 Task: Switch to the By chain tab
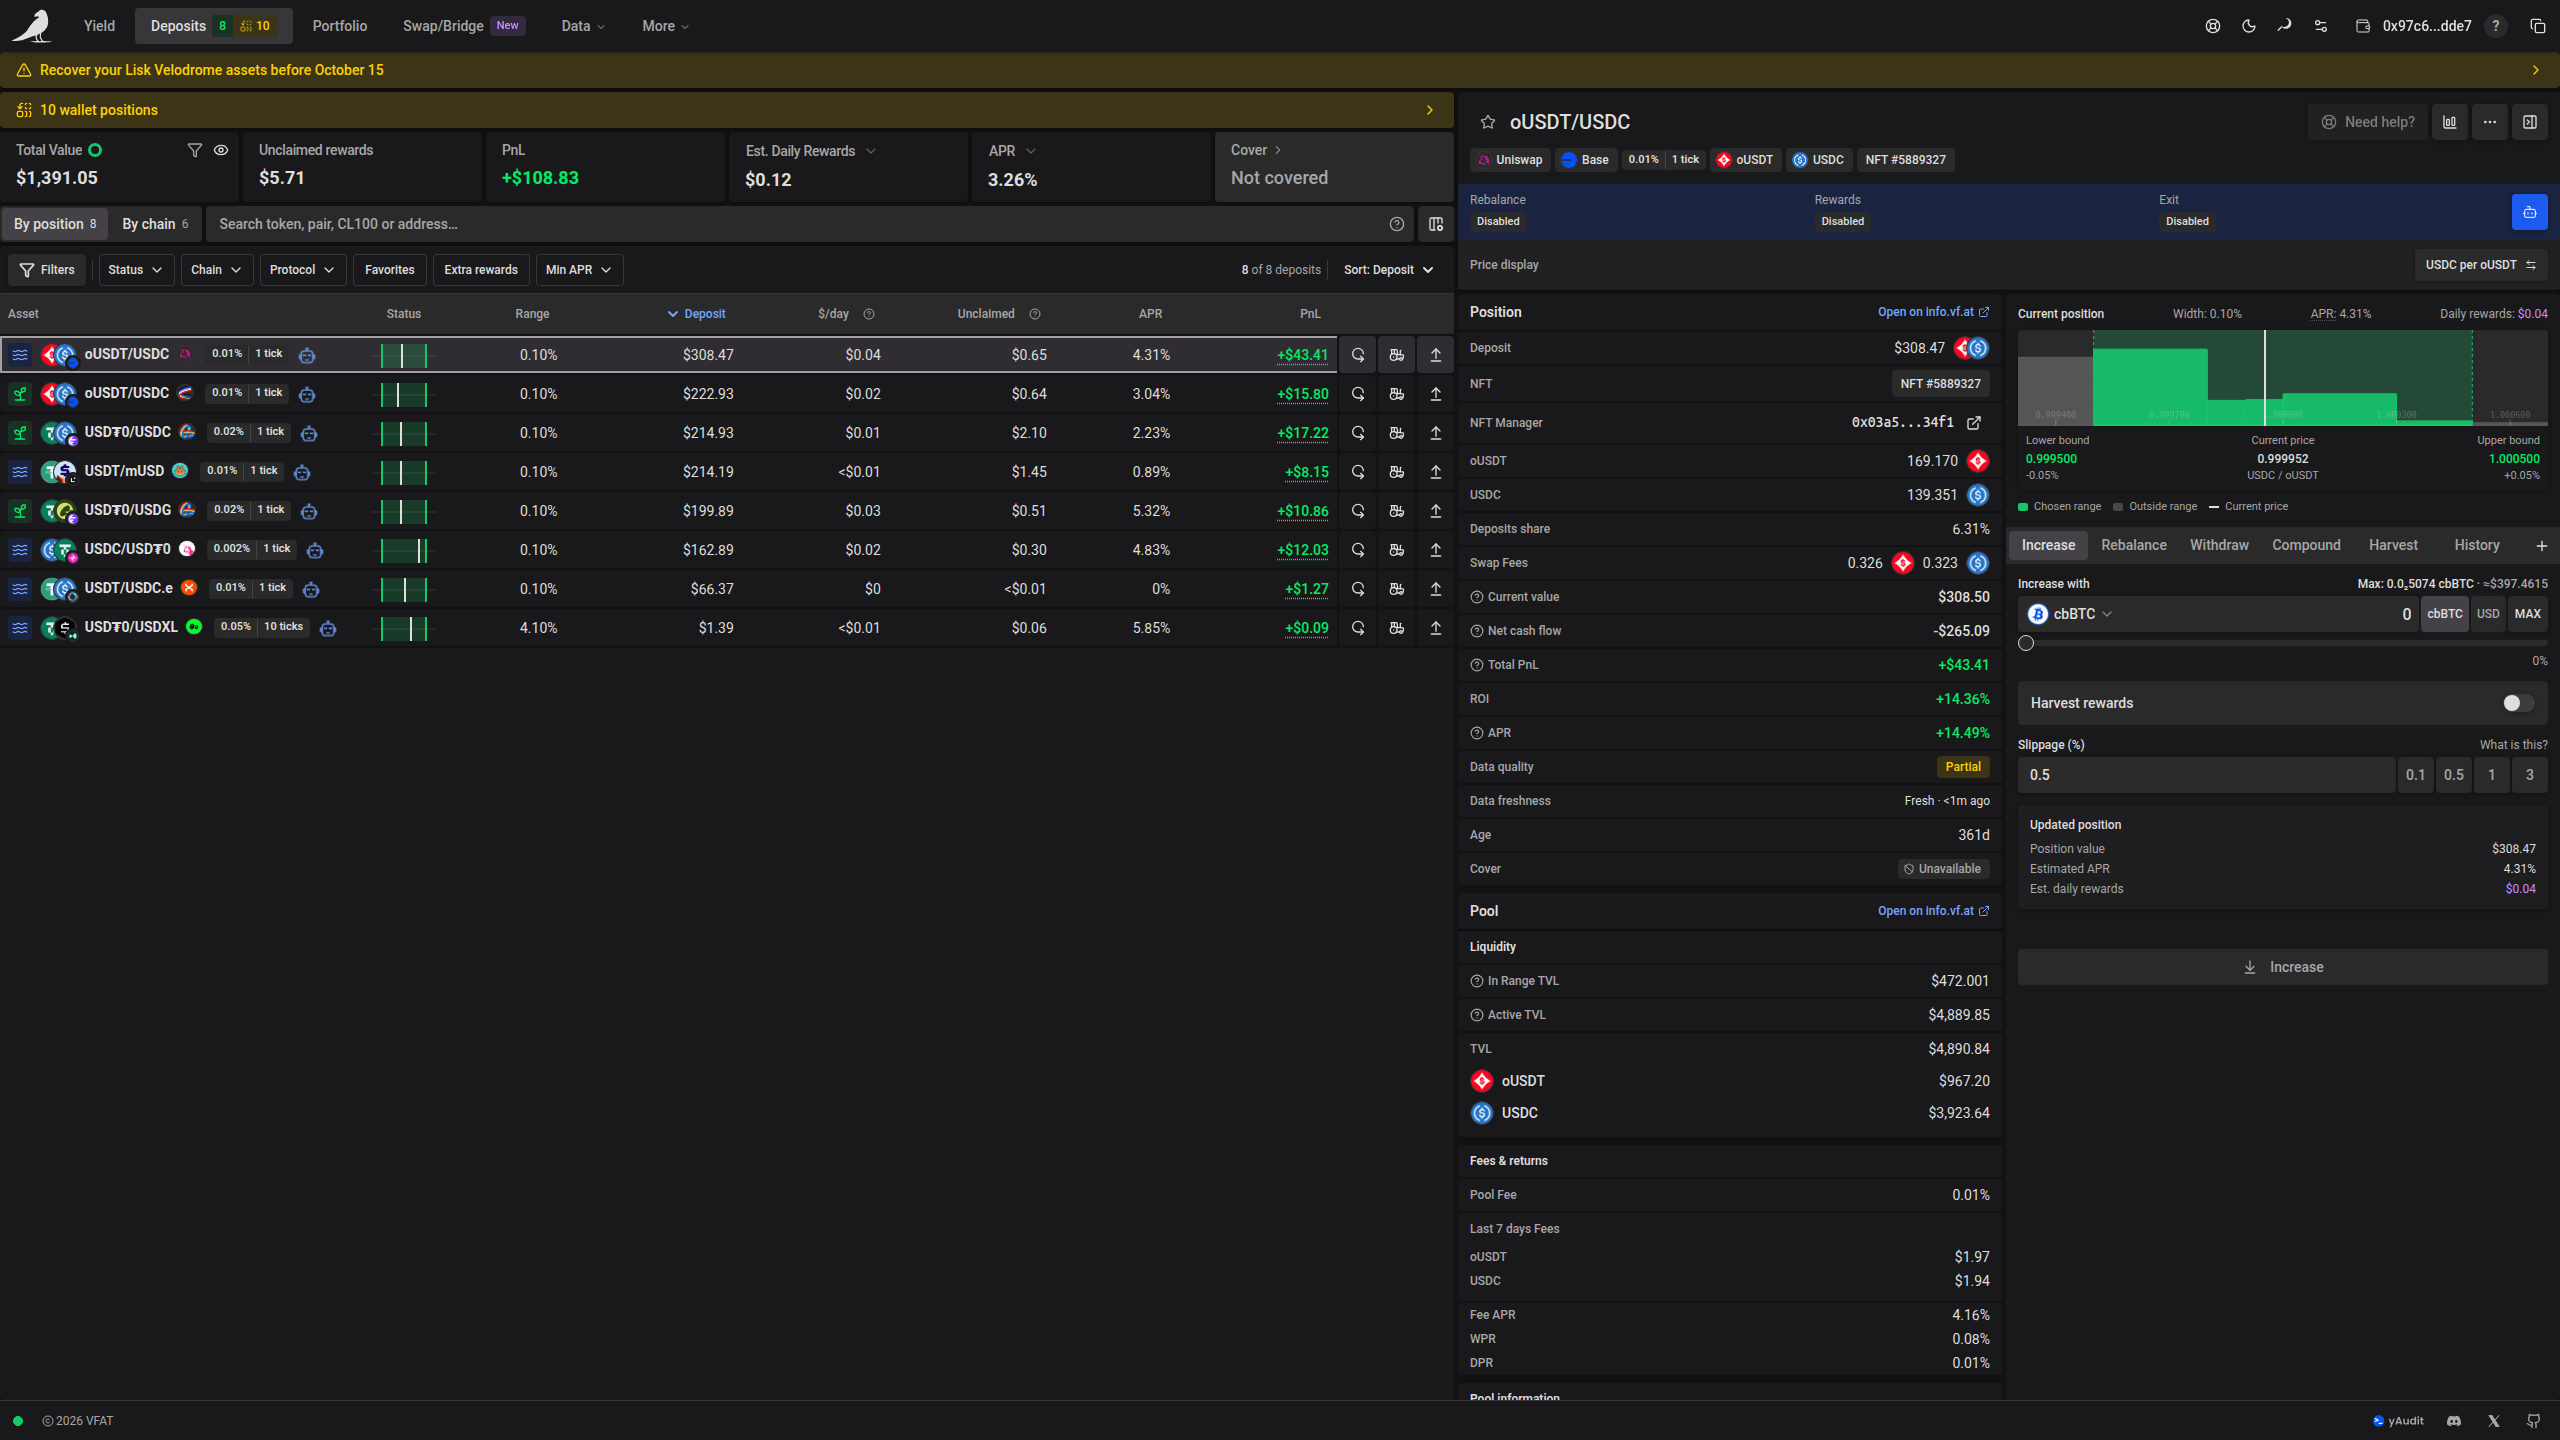(155, 224)
